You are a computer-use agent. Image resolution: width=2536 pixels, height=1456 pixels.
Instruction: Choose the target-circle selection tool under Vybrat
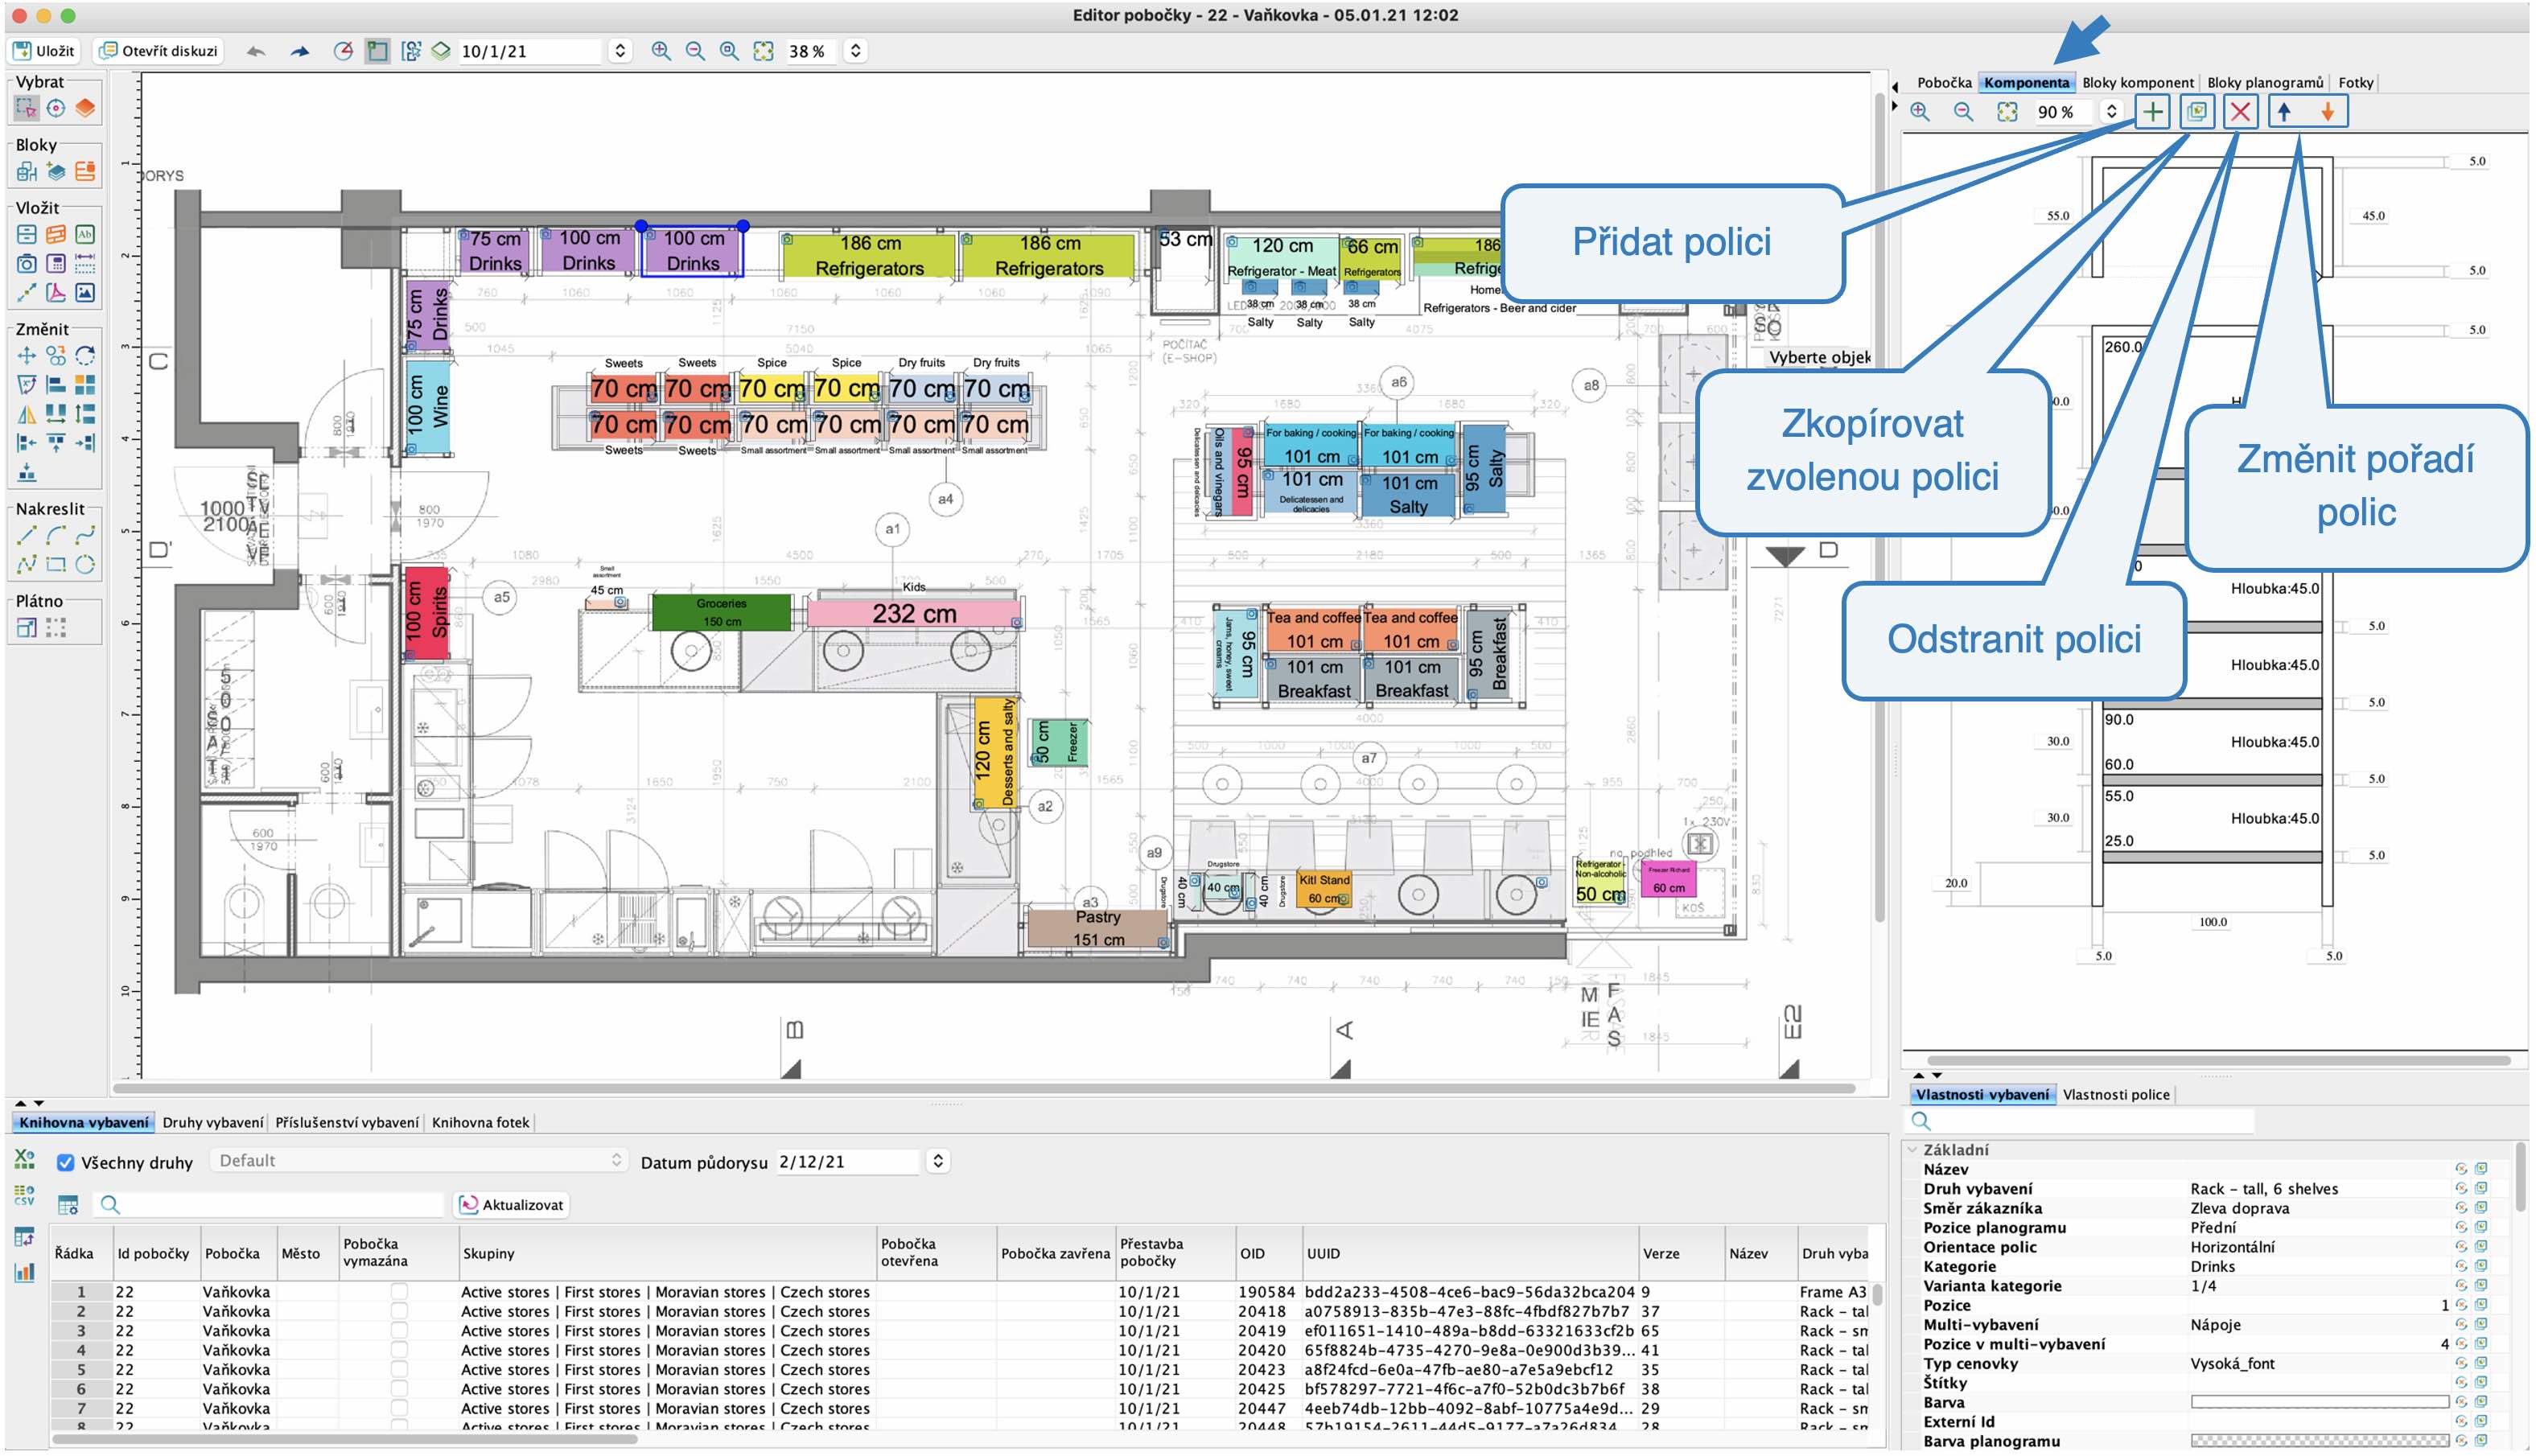click(56, 108)
